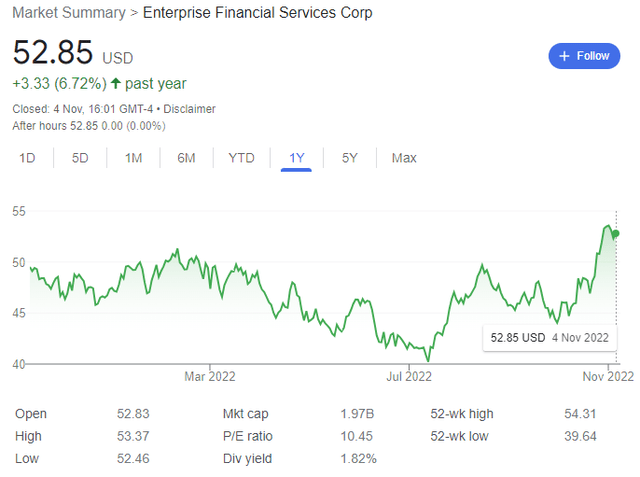This screenshot has height=477, width=640.
Task: Select the 1Y time range tab
Action: [297, 158]
